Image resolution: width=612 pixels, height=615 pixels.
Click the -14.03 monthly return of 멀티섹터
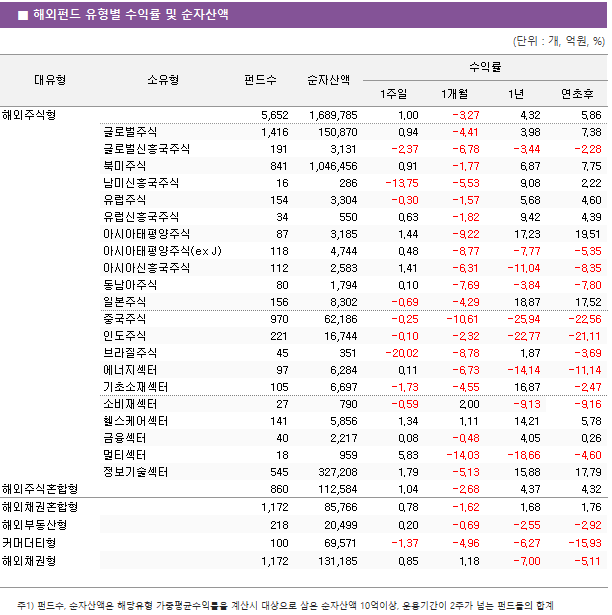(463, 455)
